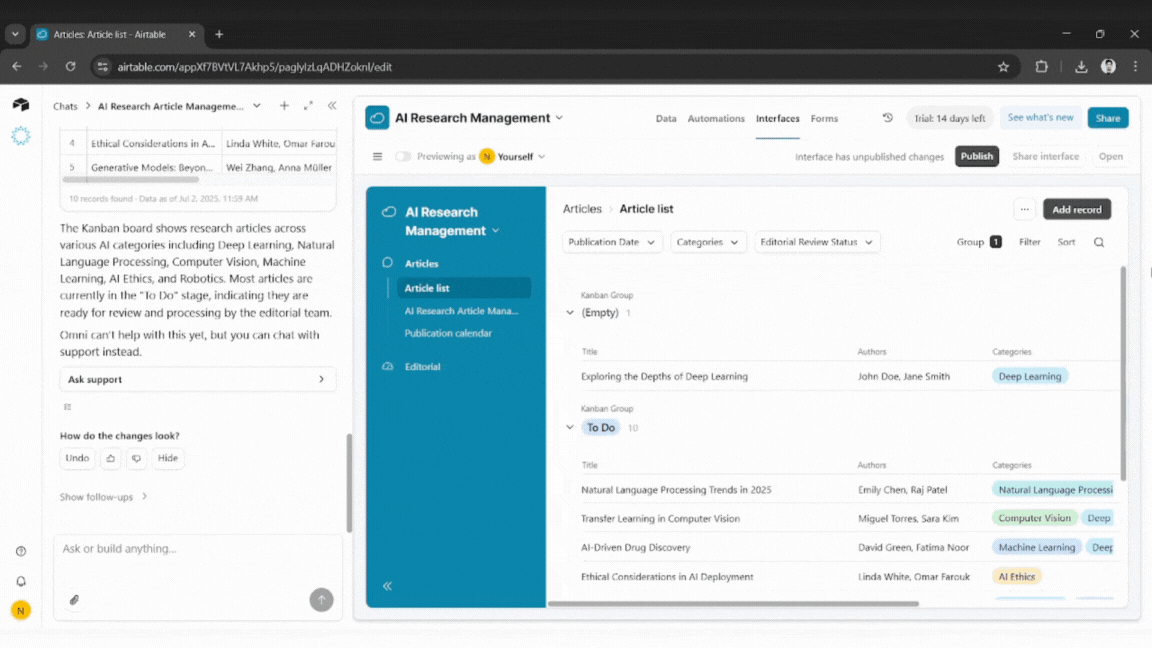Attach a file using the paperclip icon
This screenshot has width=1152, height=648.
point(73,599)
